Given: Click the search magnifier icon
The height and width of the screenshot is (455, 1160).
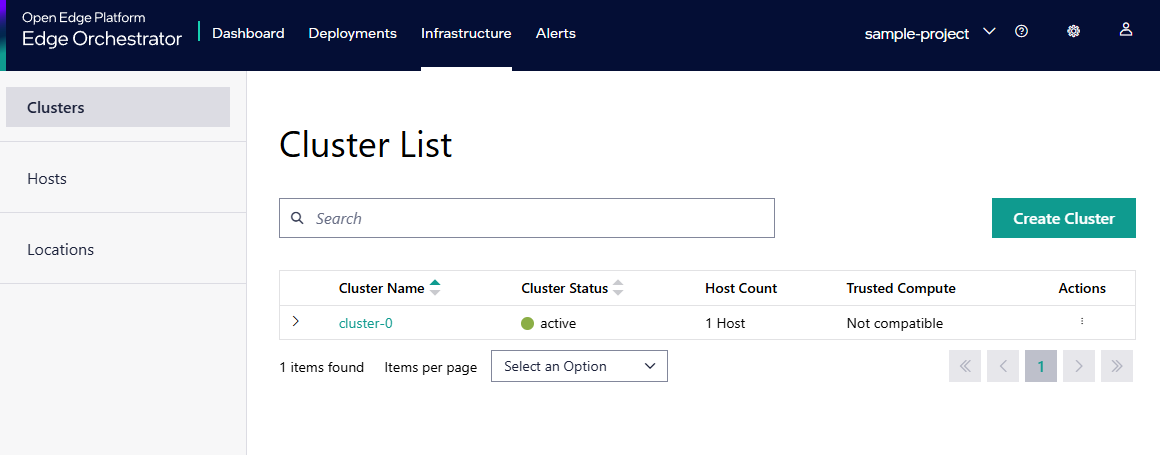Looking at the screenshot, I should pos(297,218).
